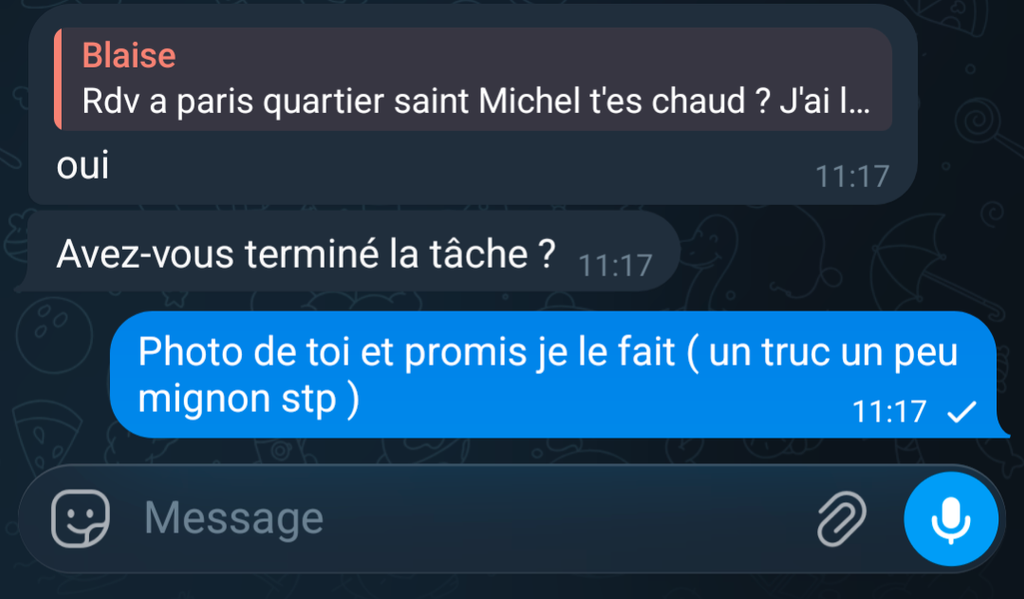
Task: Click the 11:17 timestamp beside 'oui'
Action: (852, 176)
